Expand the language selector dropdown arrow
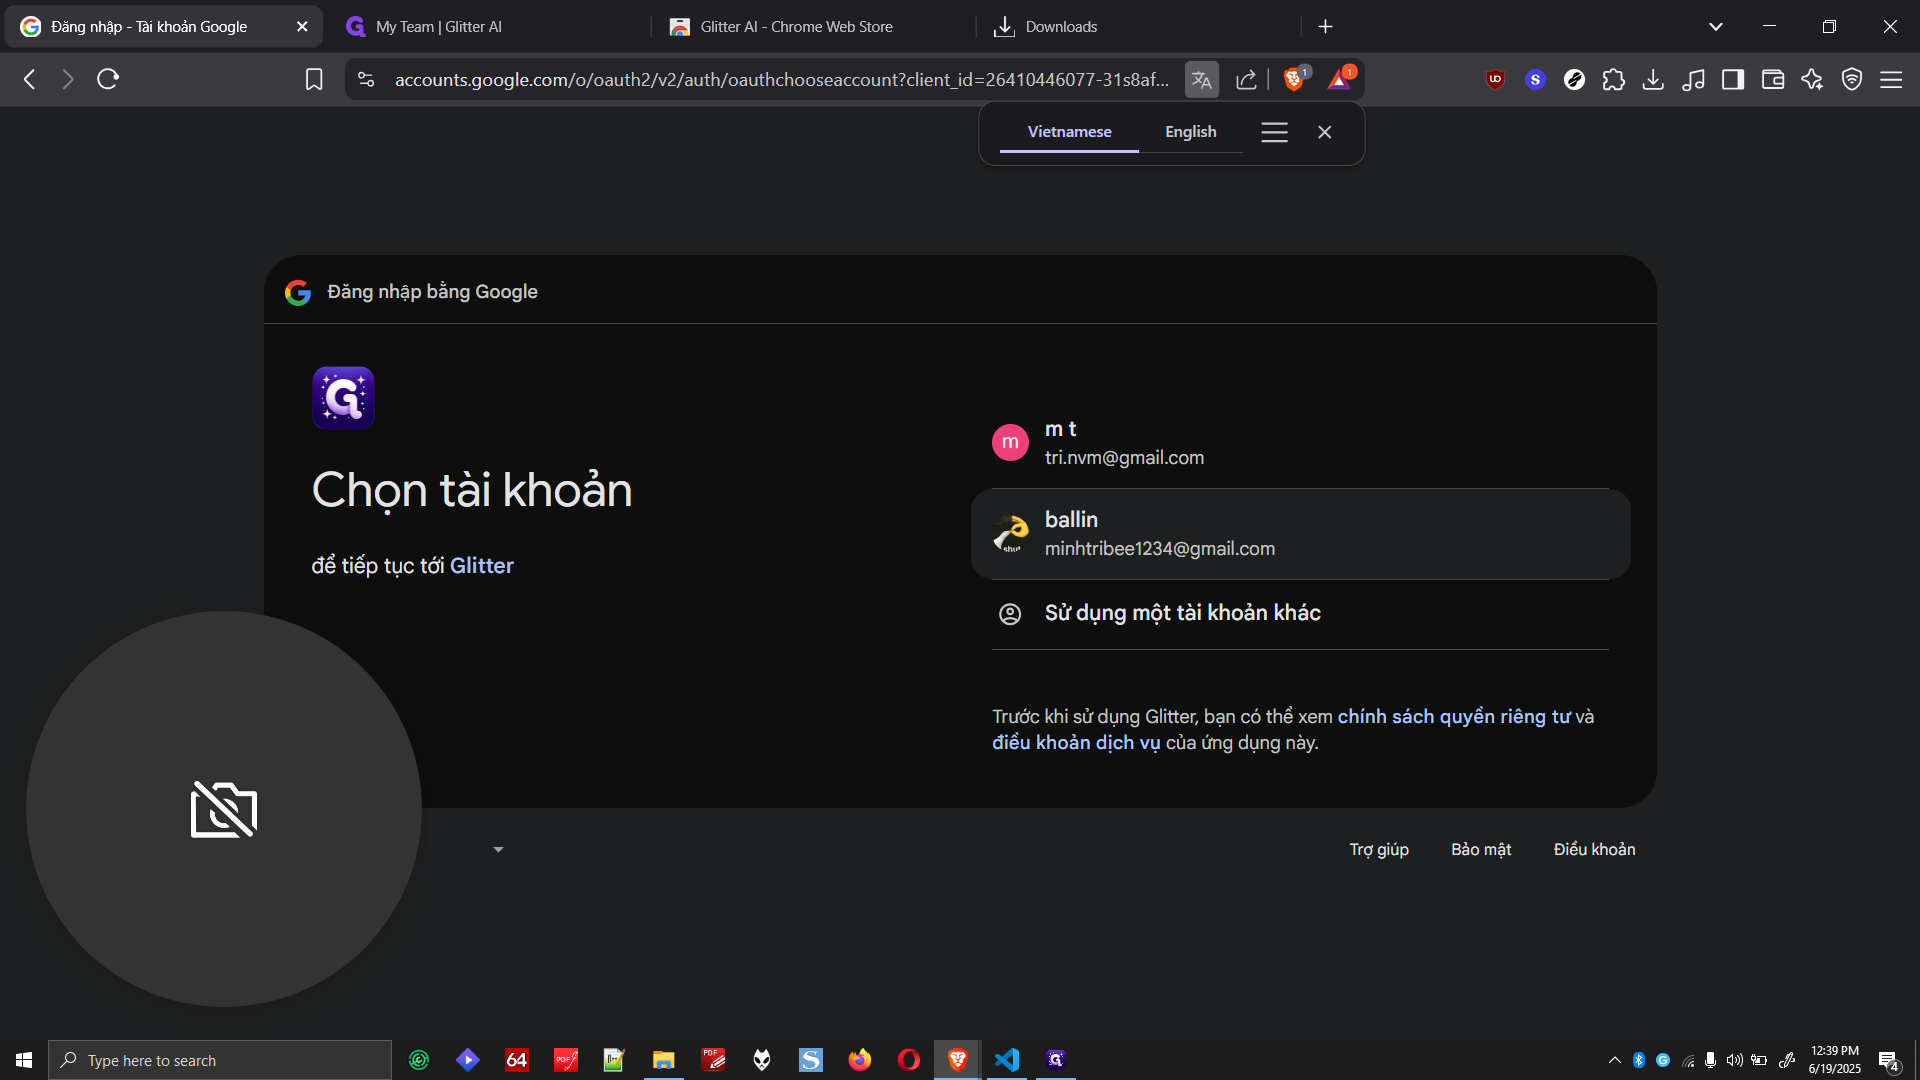The height and width of the screenshot is (1080, 1920). pos(498,850)
